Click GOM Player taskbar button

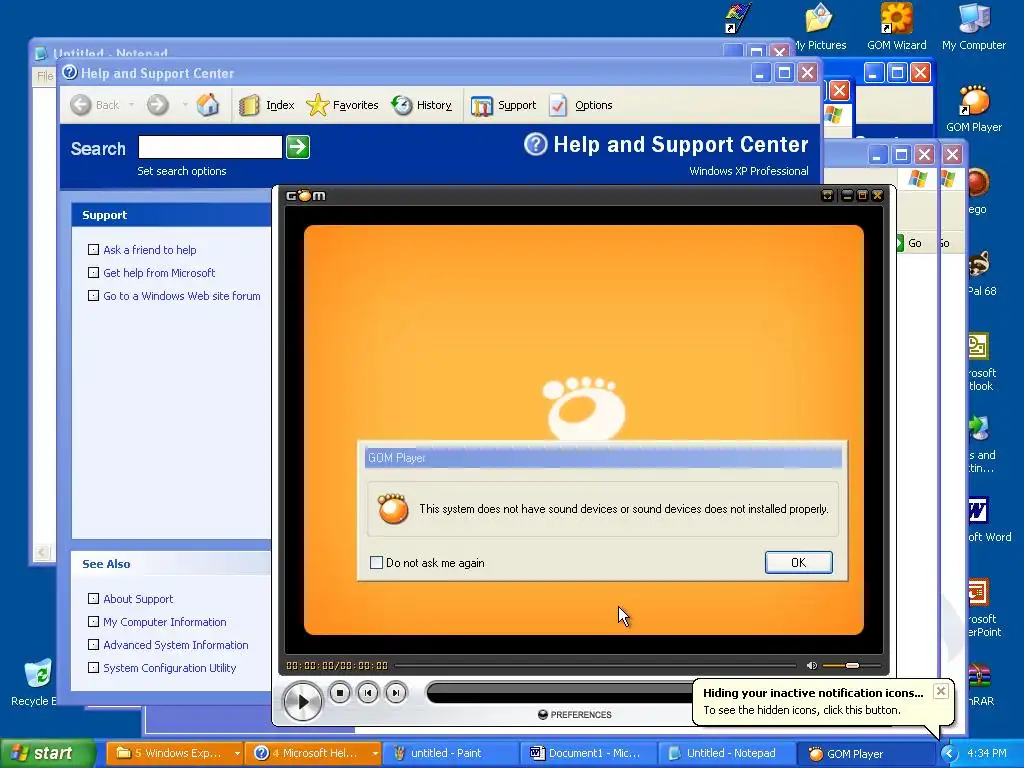pyautogui.click(x=863, y=754)
